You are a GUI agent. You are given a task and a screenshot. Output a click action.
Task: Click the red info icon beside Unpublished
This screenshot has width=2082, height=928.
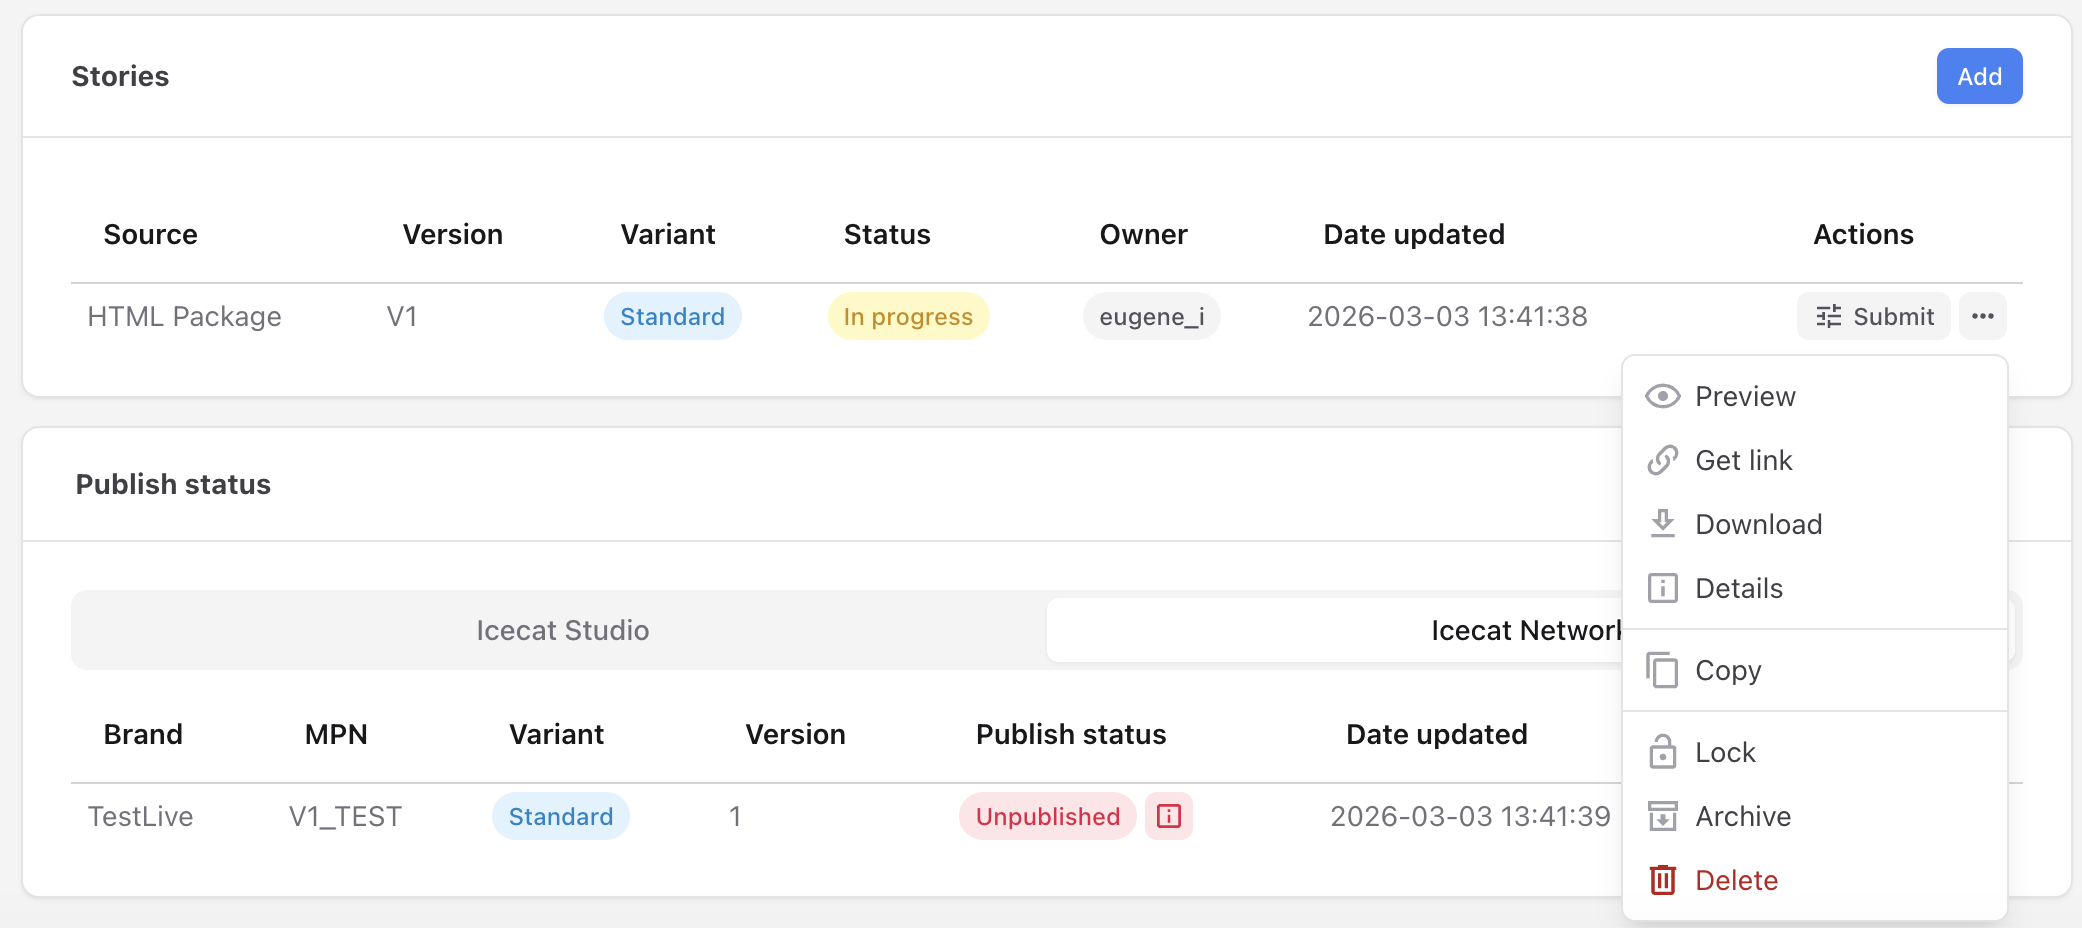tap(1168, 816)
